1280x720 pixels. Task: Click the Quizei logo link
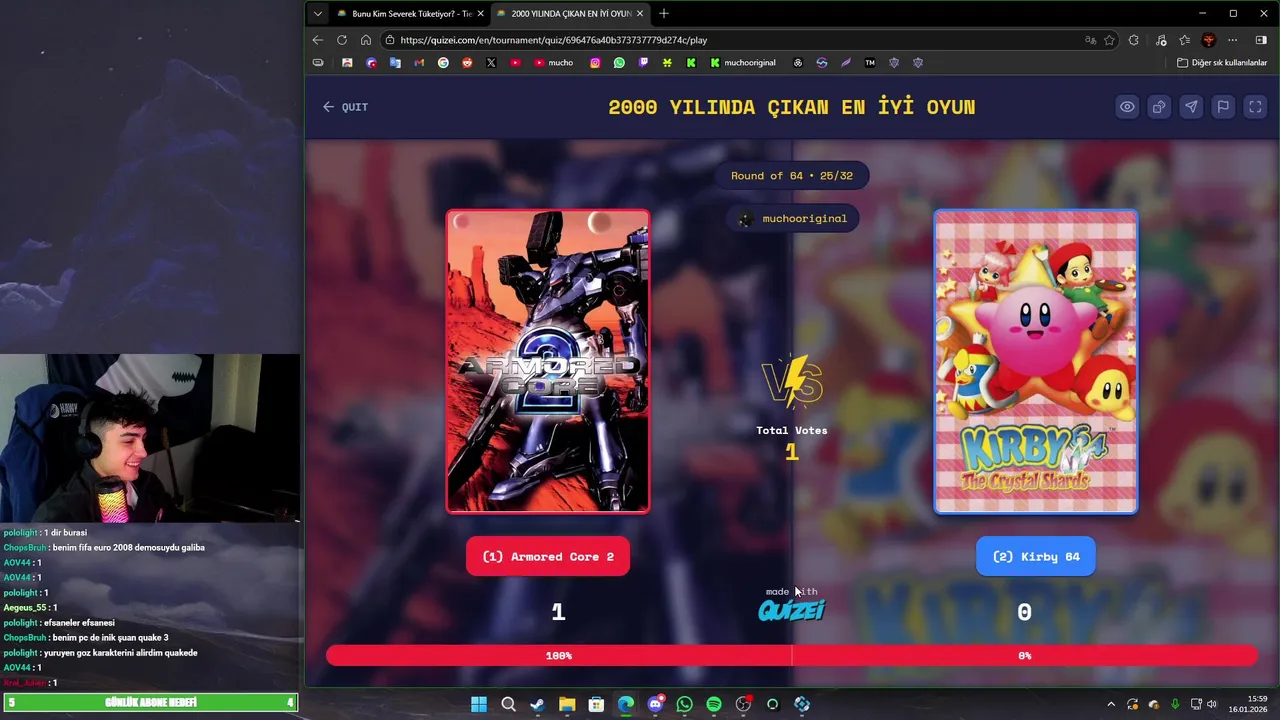791,610
